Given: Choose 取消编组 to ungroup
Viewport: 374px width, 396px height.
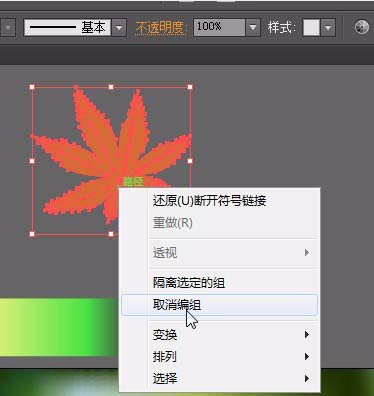Looking at the screenshot, I should (219, 305).
